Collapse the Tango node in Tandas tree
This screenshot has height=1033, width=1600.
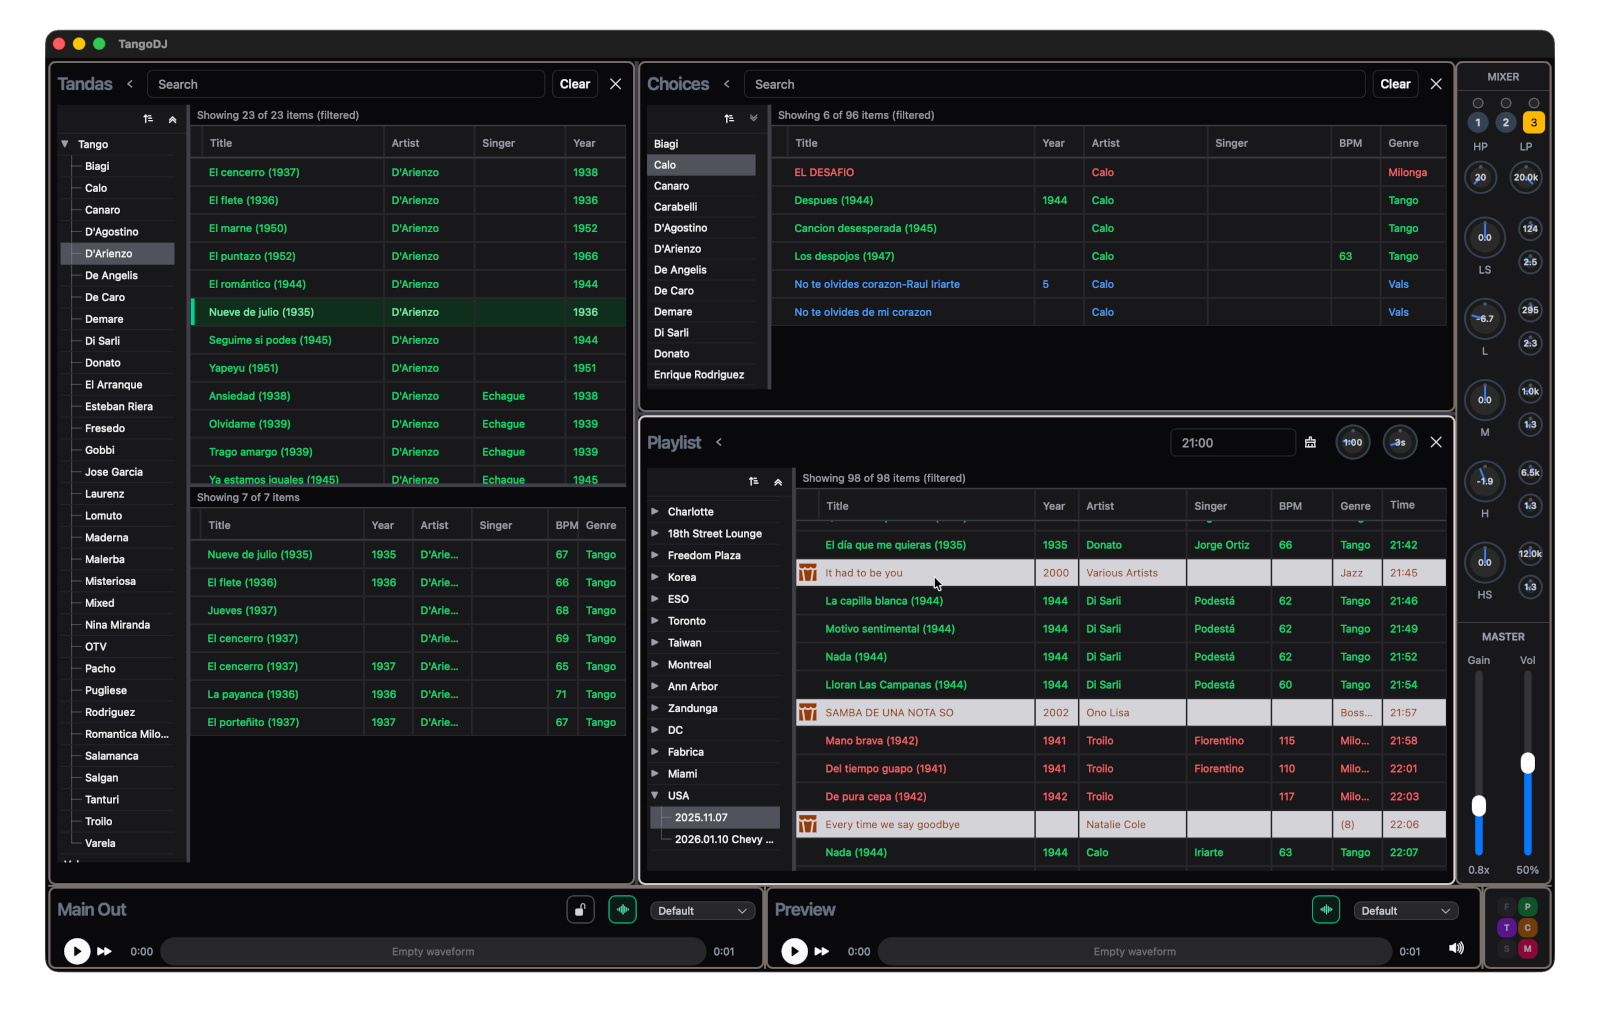point(65,144)
